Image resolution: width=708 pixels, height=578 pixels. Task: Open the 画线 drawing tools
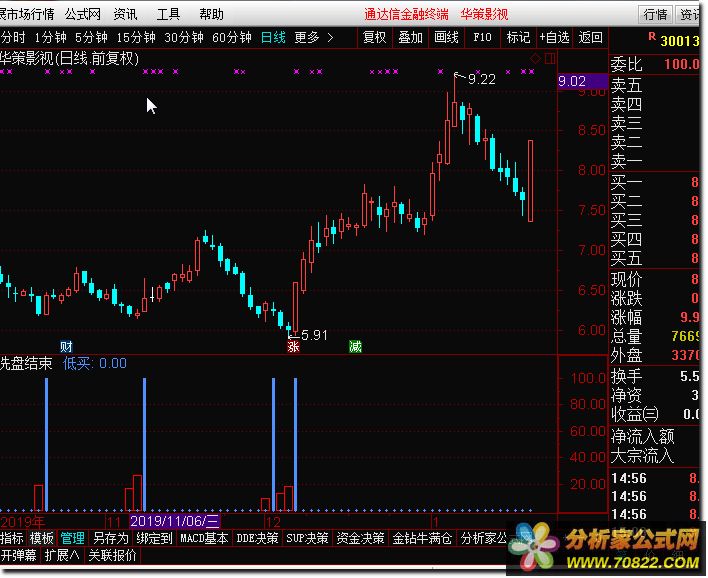click(446, 37)
